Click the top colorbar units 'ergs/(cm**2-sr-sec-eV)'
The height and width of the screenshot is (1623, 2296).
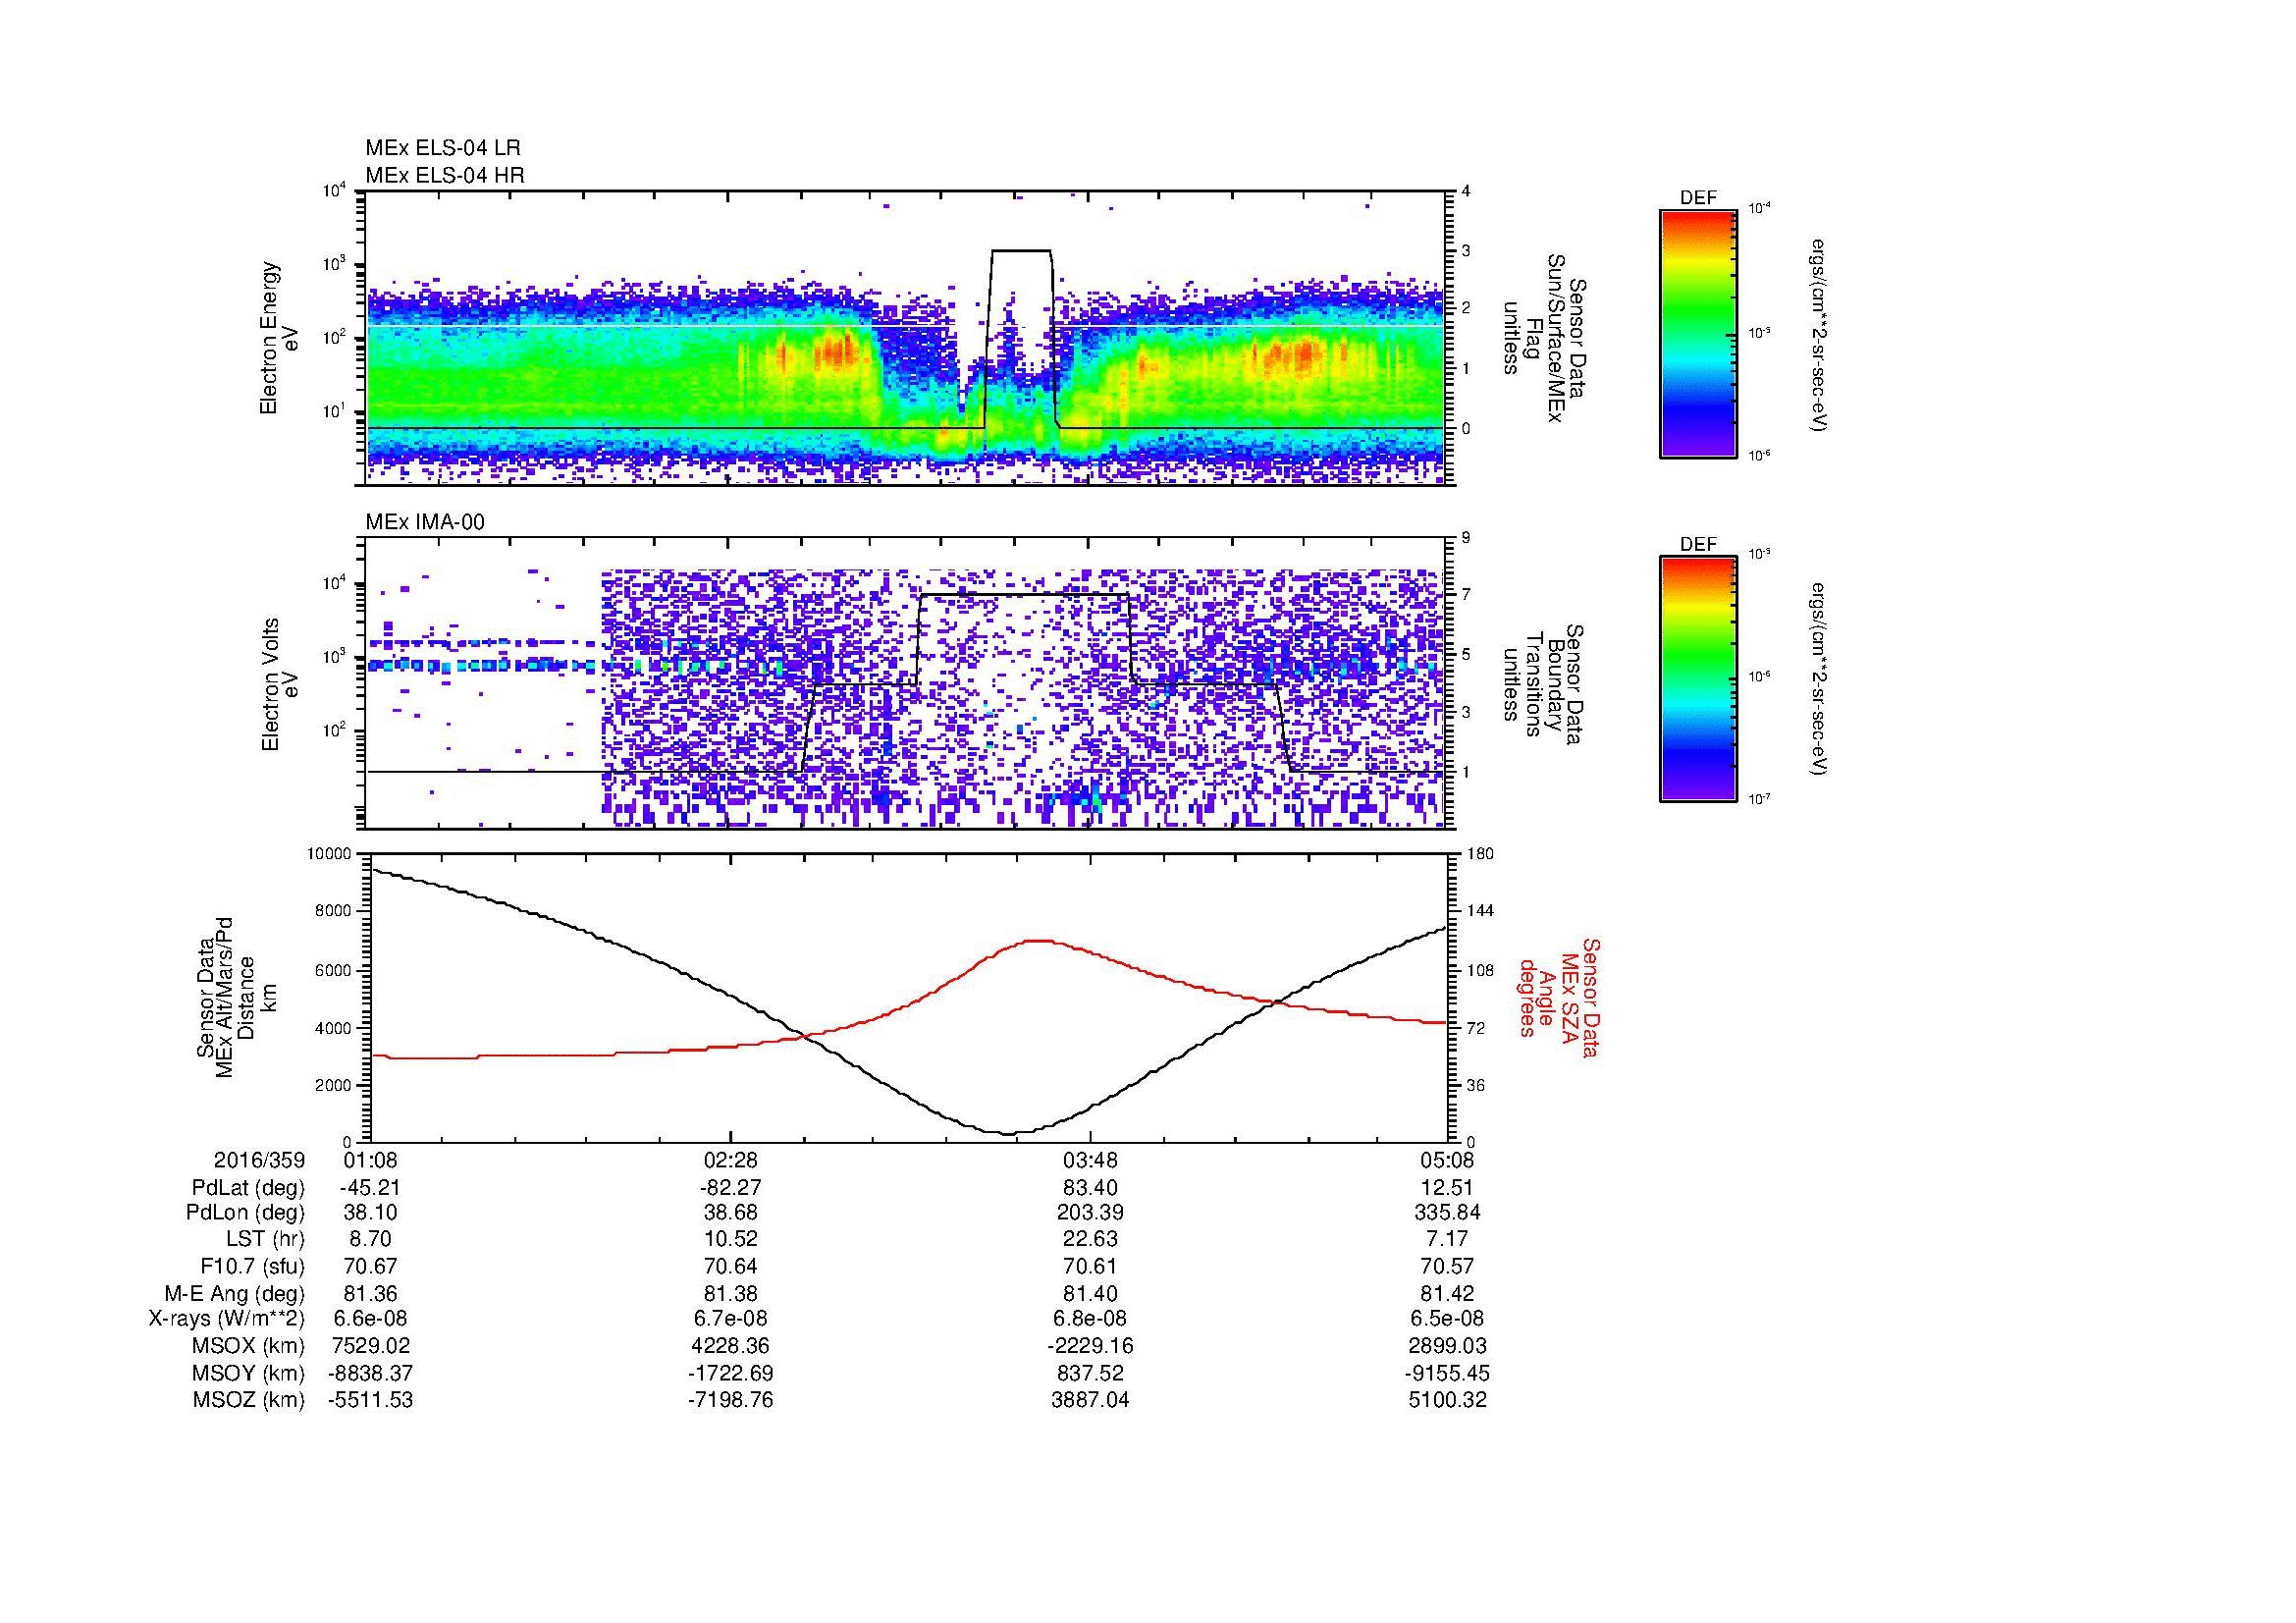[x=1820, y=334]
